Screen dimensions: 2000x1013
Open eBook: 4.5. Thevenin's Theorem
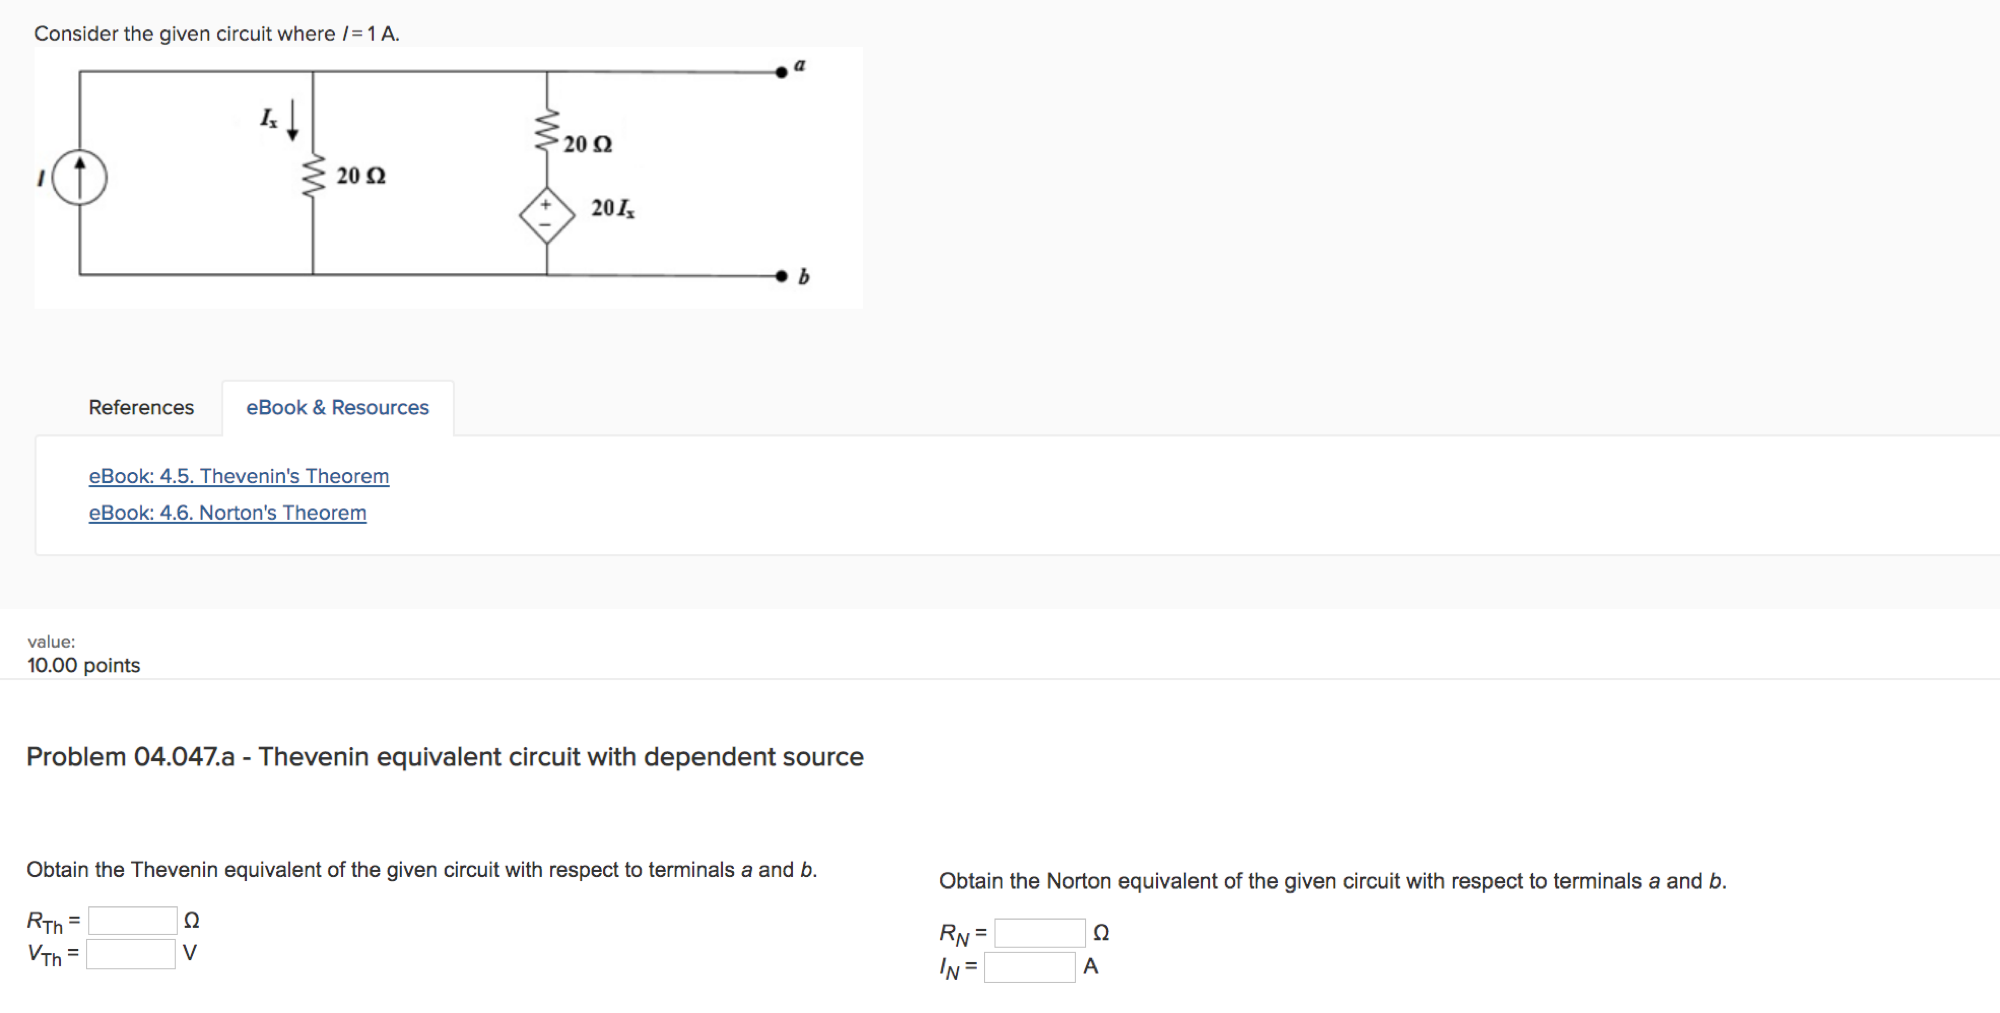tap(238, 476)
